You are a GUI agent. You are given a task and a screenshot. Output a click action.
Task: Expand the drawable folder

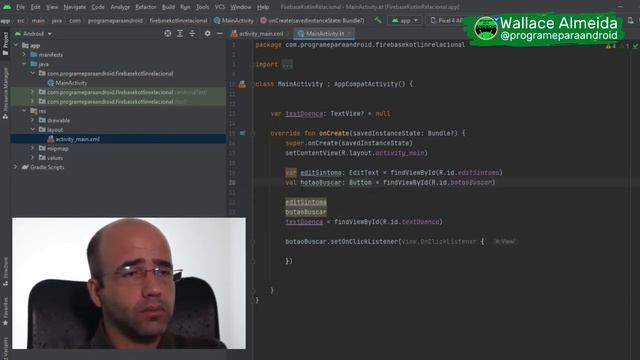tap(32, 120)
